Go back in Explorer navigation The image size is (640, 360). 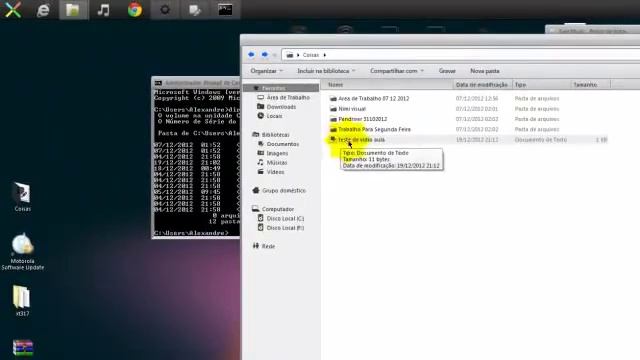251,55
